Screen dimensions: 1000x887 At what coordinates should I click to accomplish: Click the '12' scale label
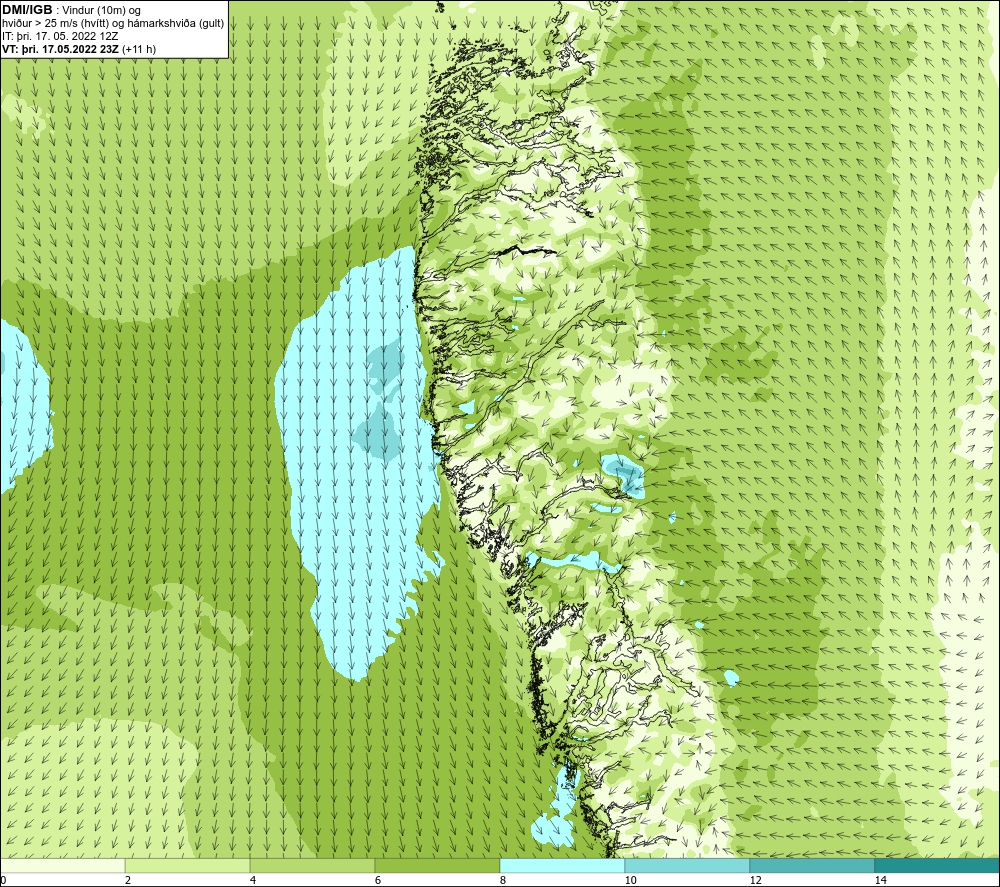[x=755, y=881]
